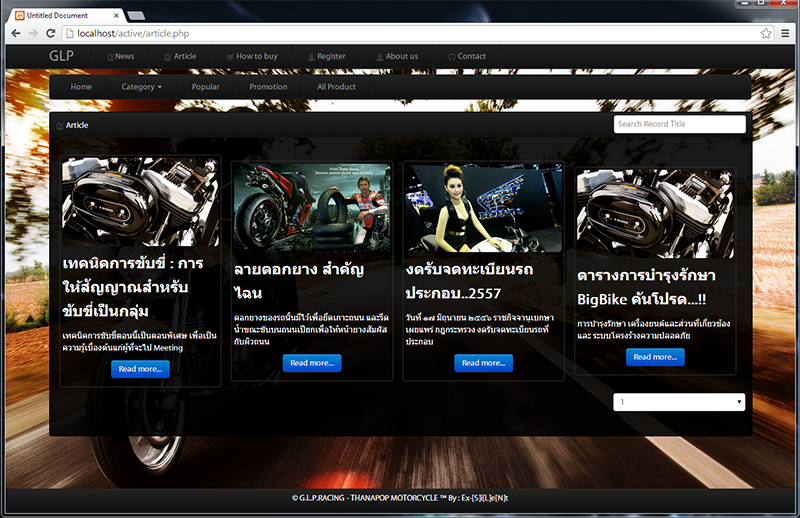Click the Search Record Title field
800x518 pixels.
pos(680,124)
